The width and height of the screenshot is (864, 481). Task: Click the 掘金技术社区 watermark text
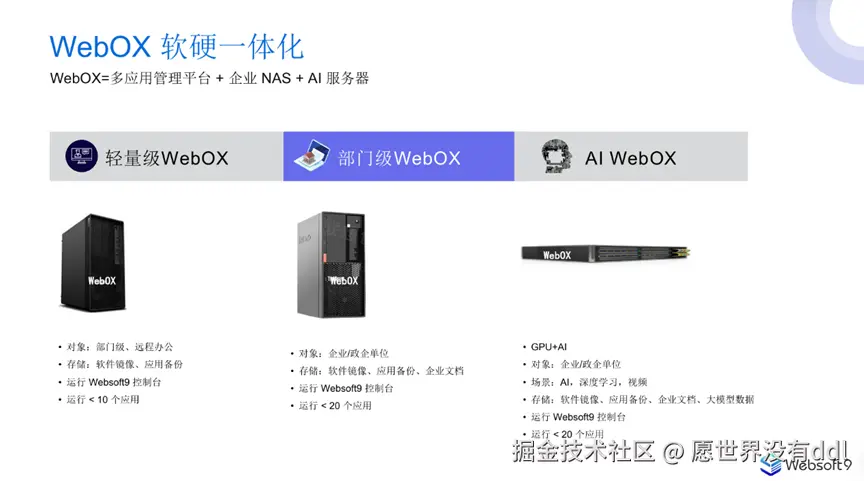tap(584, 451)
